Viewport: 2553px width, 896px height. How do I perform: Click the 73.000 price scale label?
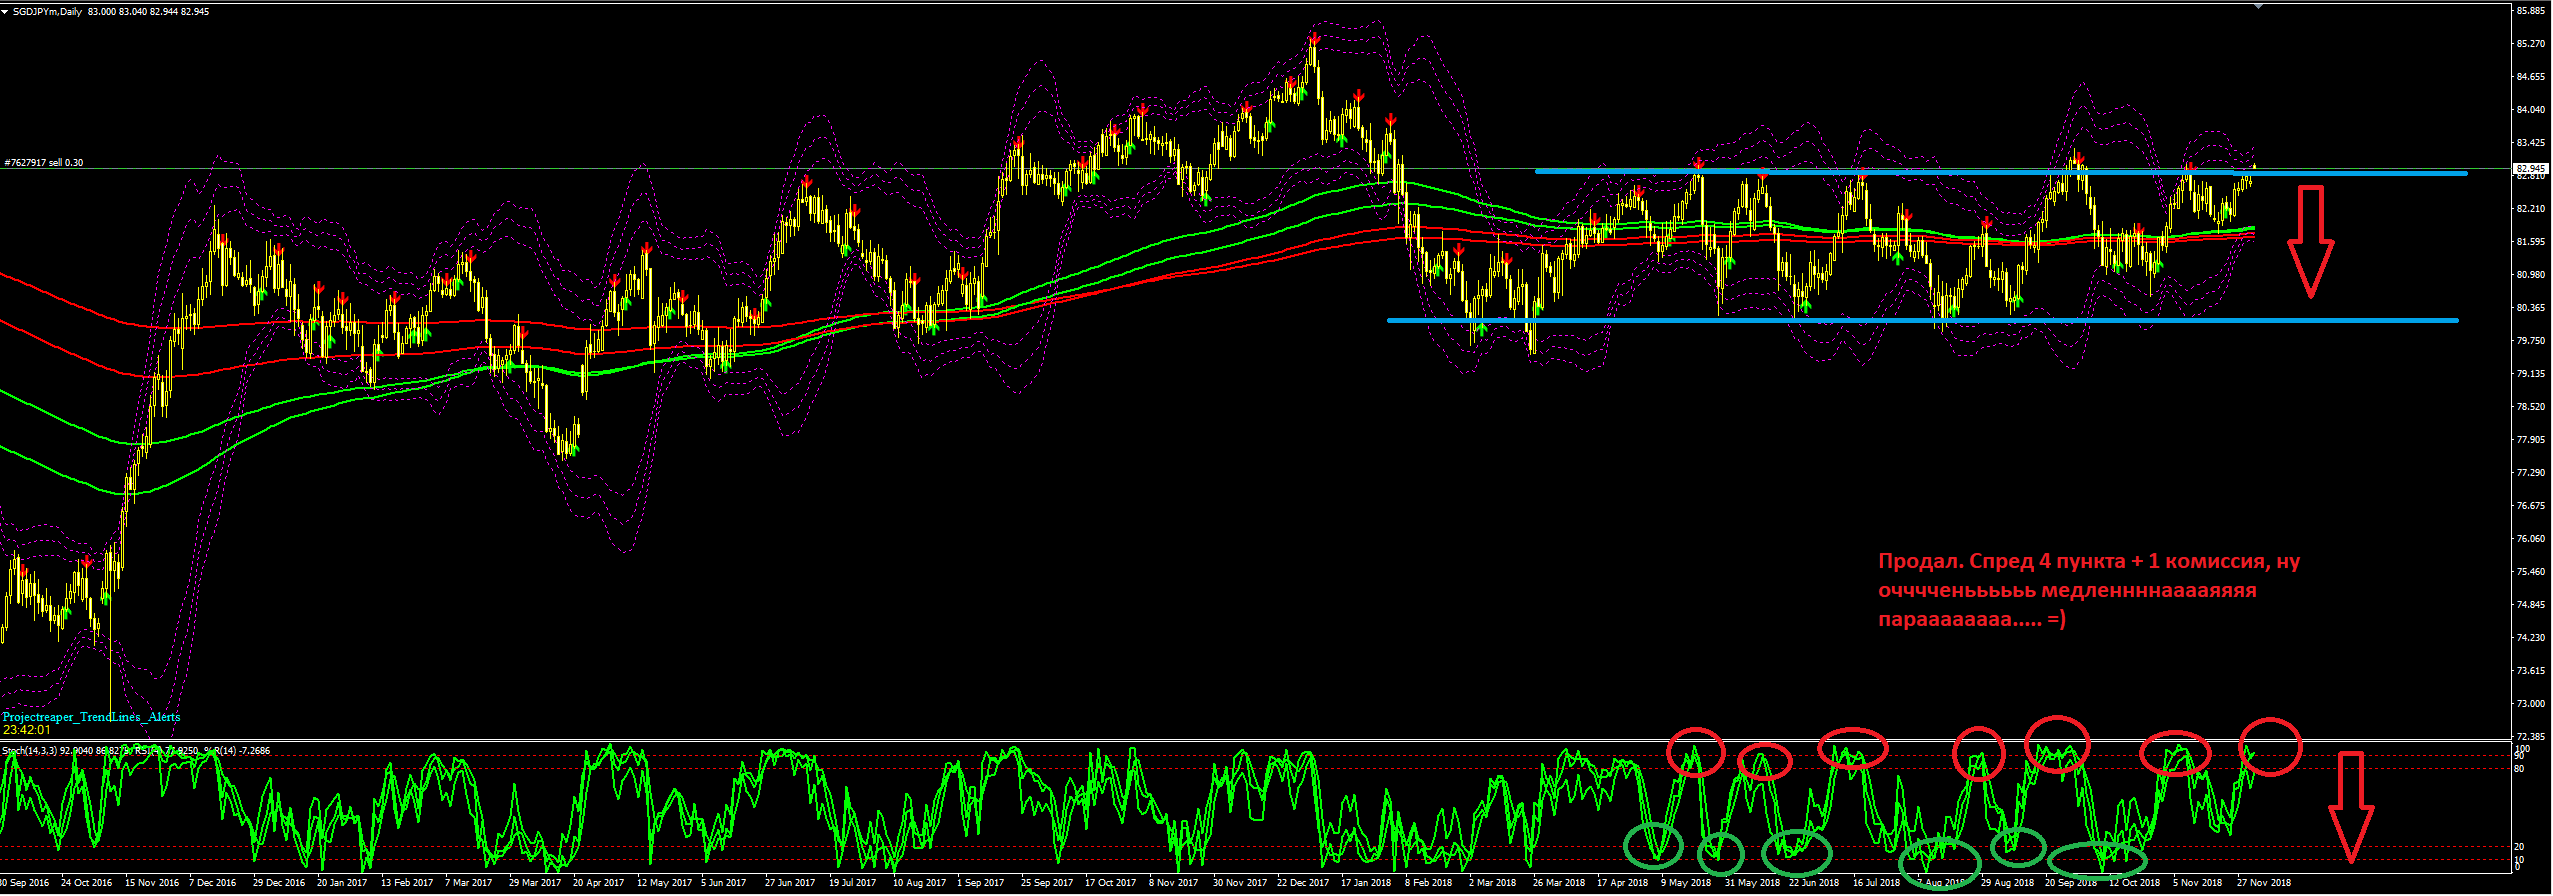coord(2530,704)
